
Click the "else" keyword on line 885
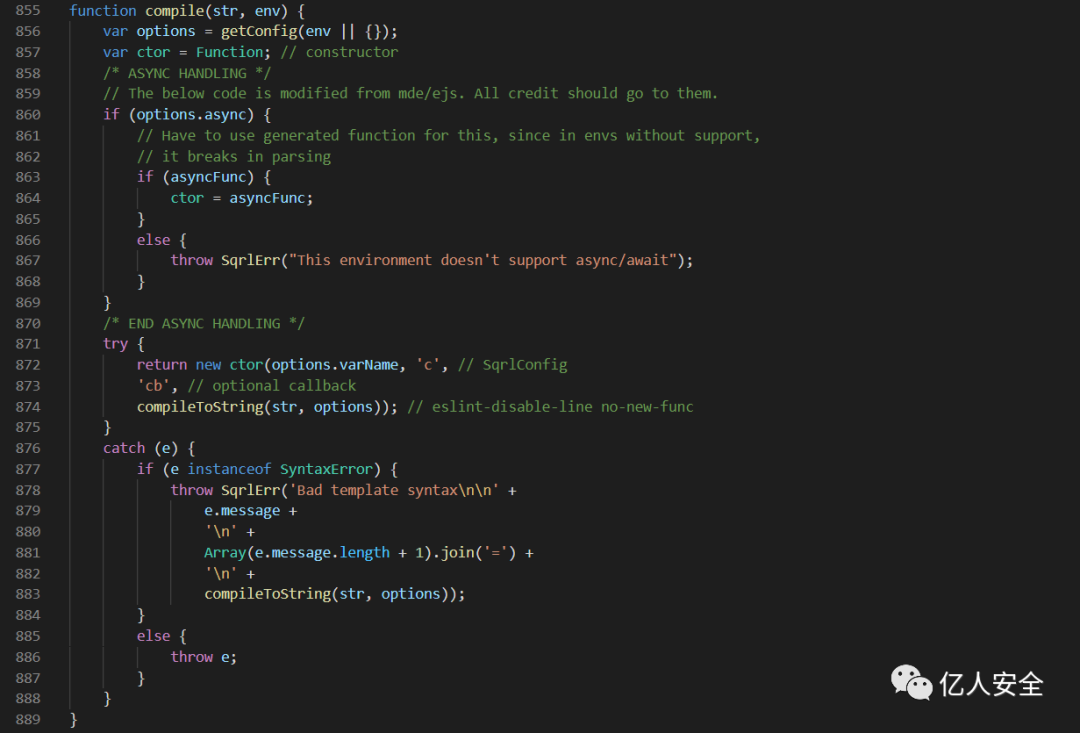click(153, 636)
